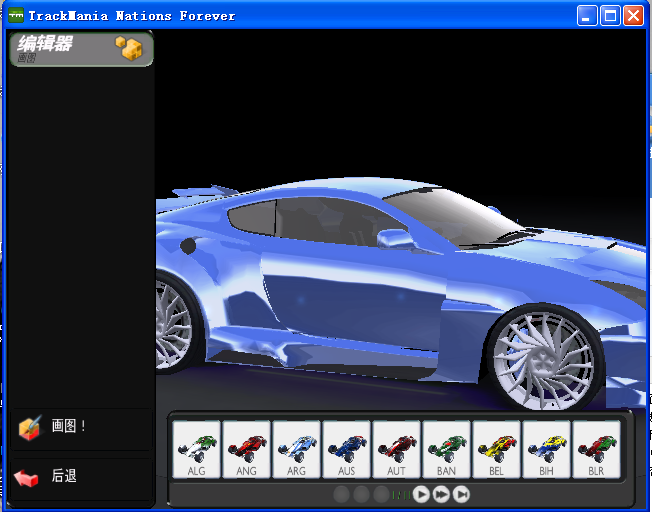Select the BLR car skin
The image size is (652, 512).
[596, 449]
